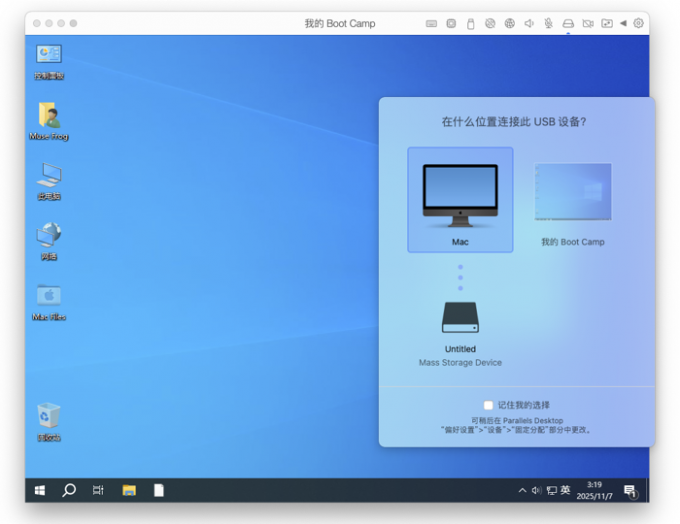Connect the USB device to Mac
This screenshot has width=680, height=524.
pyautogui.click(x=460, y=200)
